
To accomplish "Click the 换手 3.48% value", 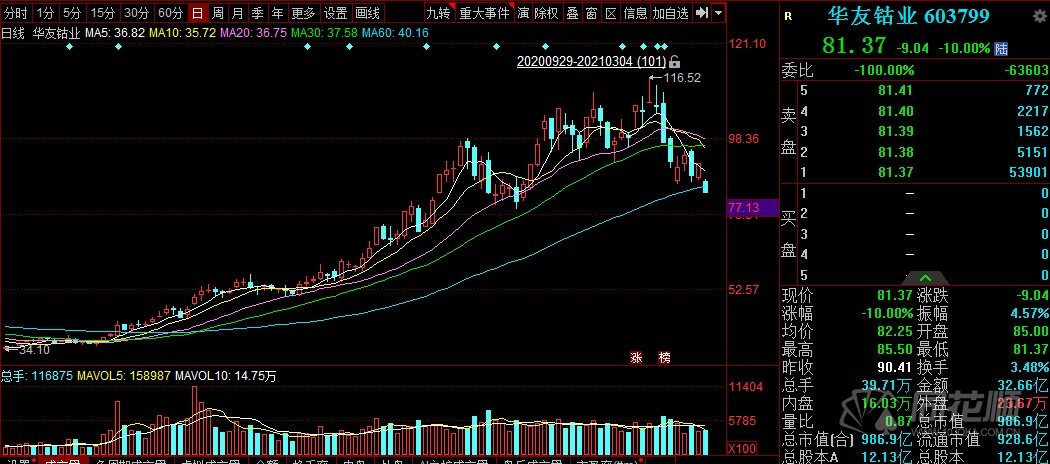I will [x=1030, y=367].
